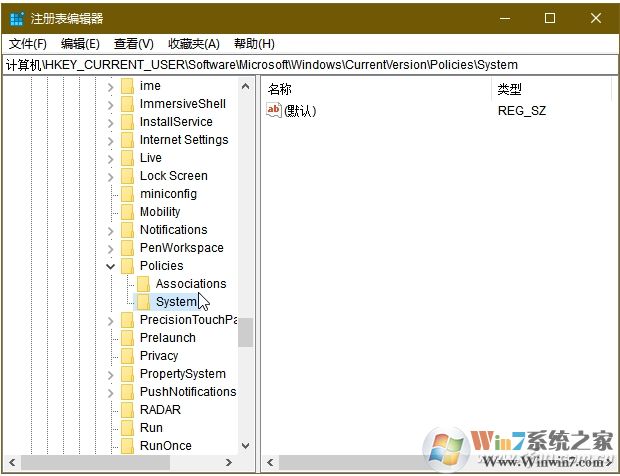Viewport: 620px width, 476px height.
Task: Open the 收藏夹(A) menu
Action: (x=194, y=44)
